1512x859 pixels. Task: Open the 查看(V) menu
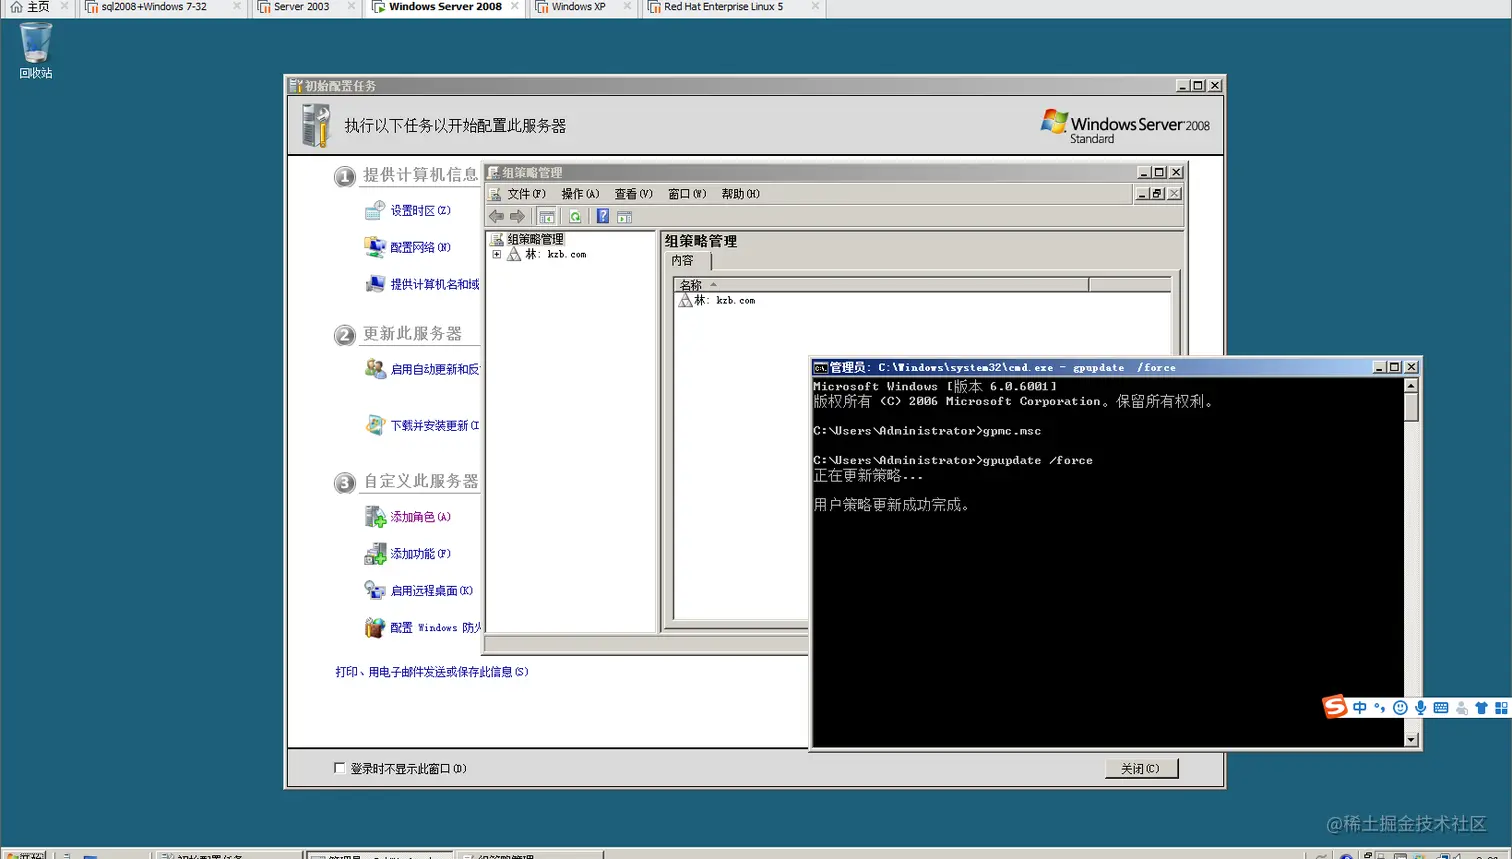[633, 194]
